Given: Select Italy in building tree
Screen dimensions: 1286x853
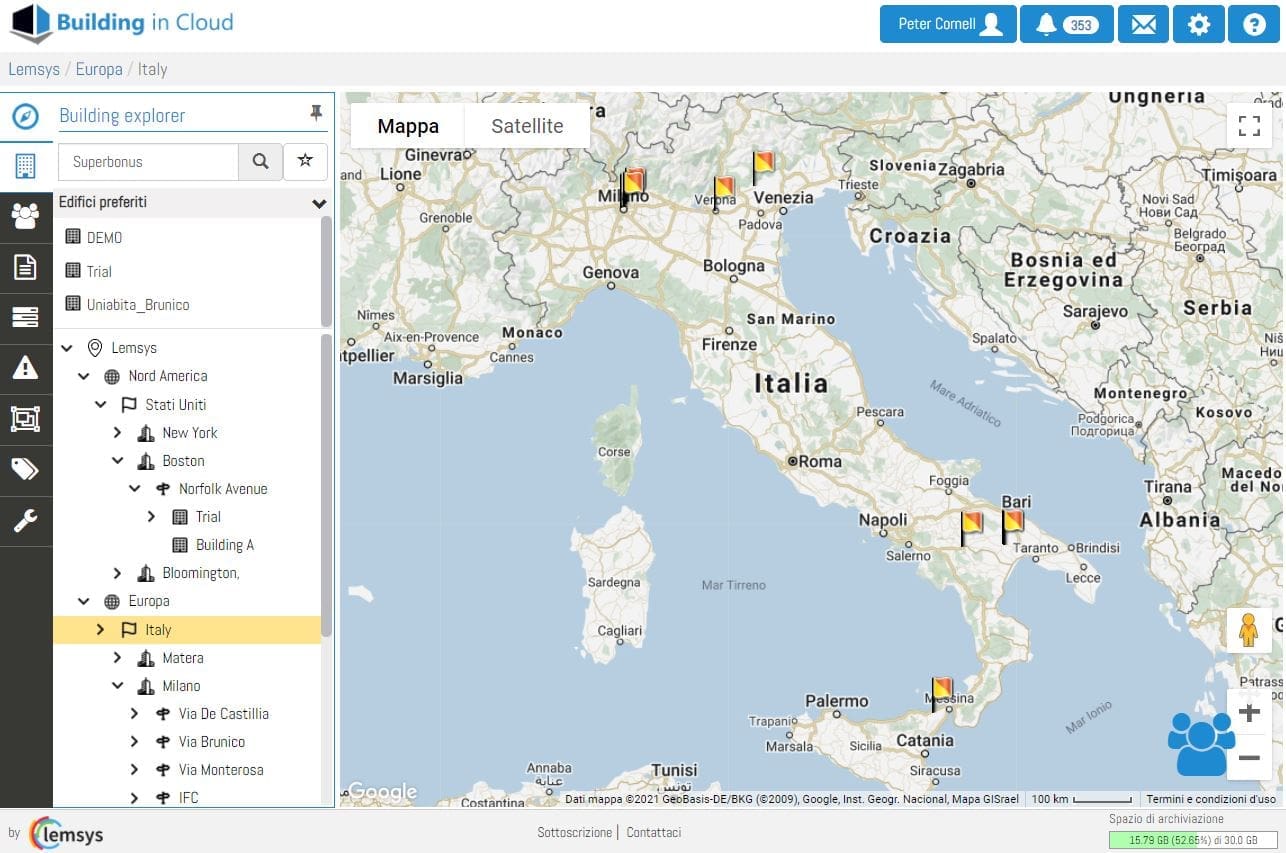Looking at the screenshot, I should 158,630.
